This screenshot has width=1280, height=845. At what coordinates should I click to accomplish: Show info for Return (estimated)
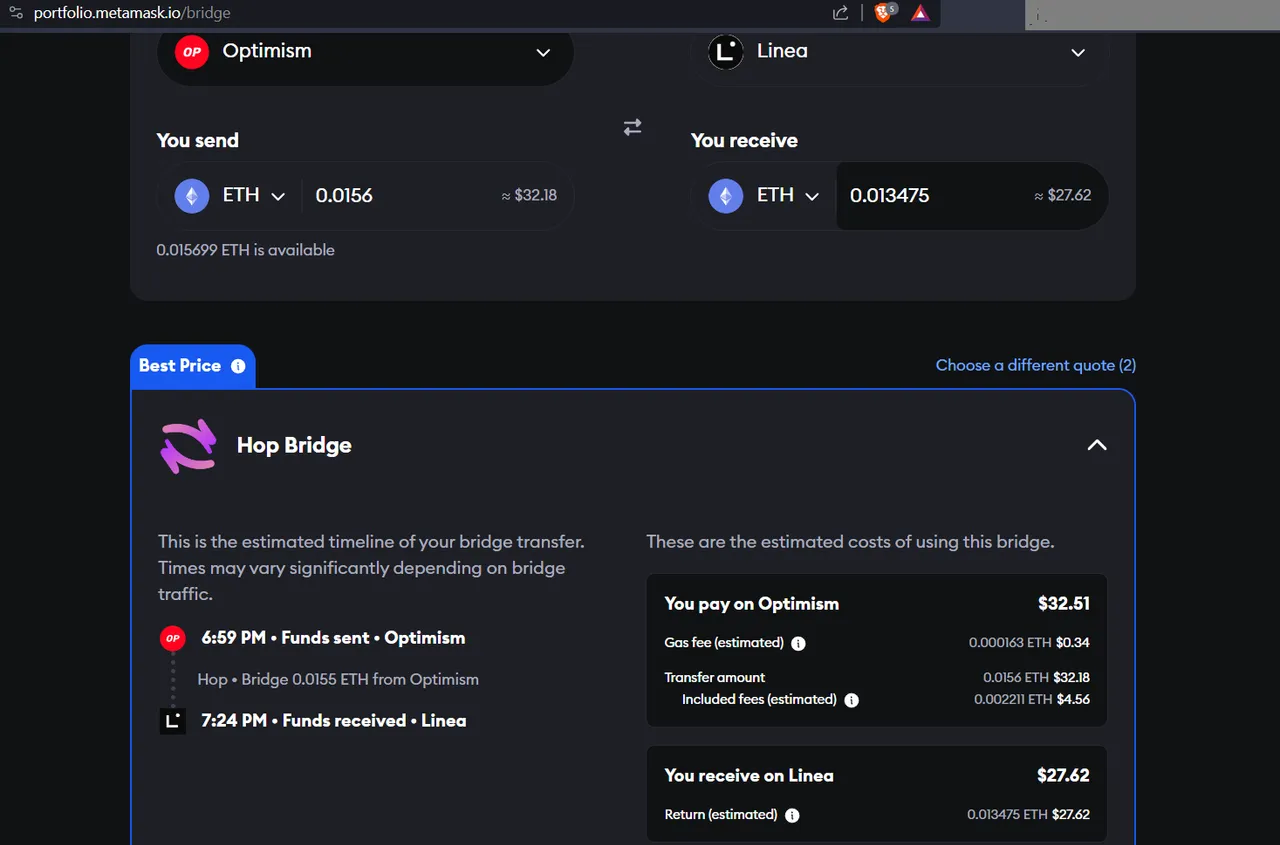792,815
